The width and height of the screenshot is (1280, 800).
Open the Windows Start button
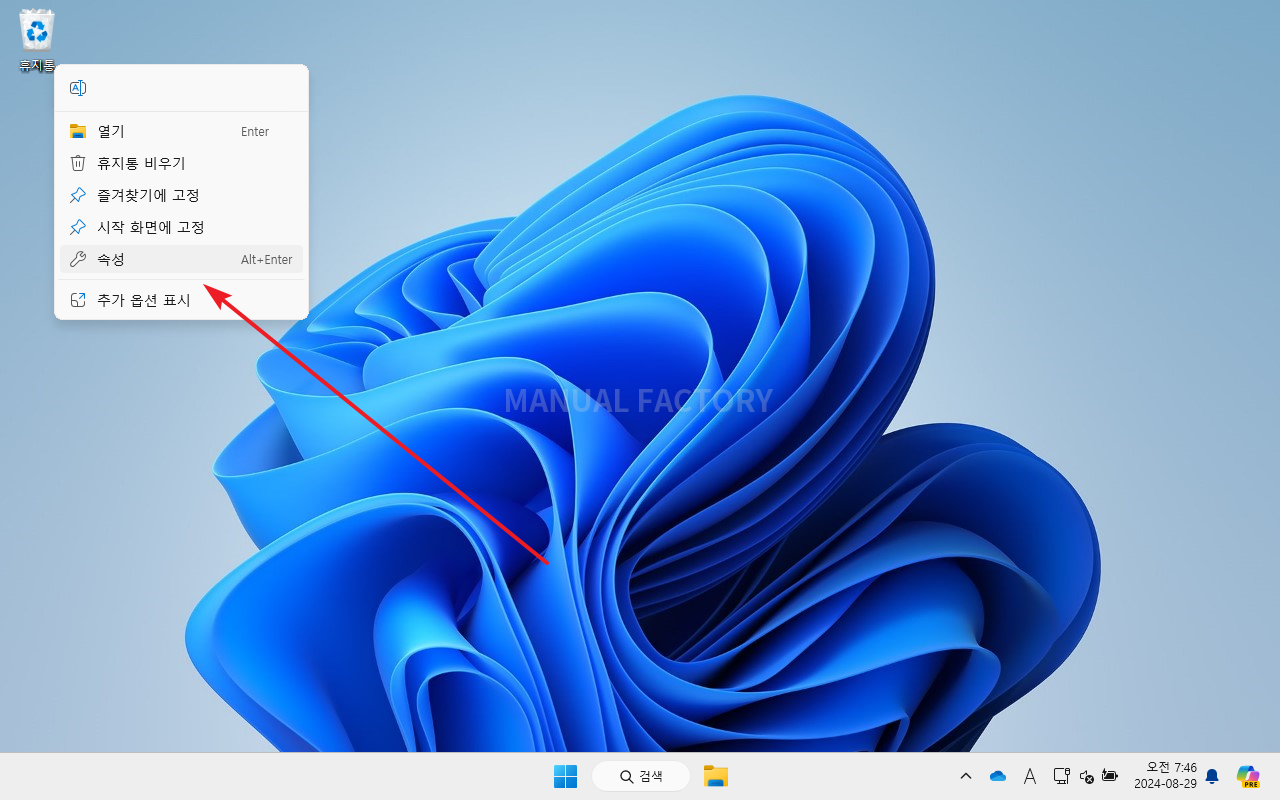565,776
